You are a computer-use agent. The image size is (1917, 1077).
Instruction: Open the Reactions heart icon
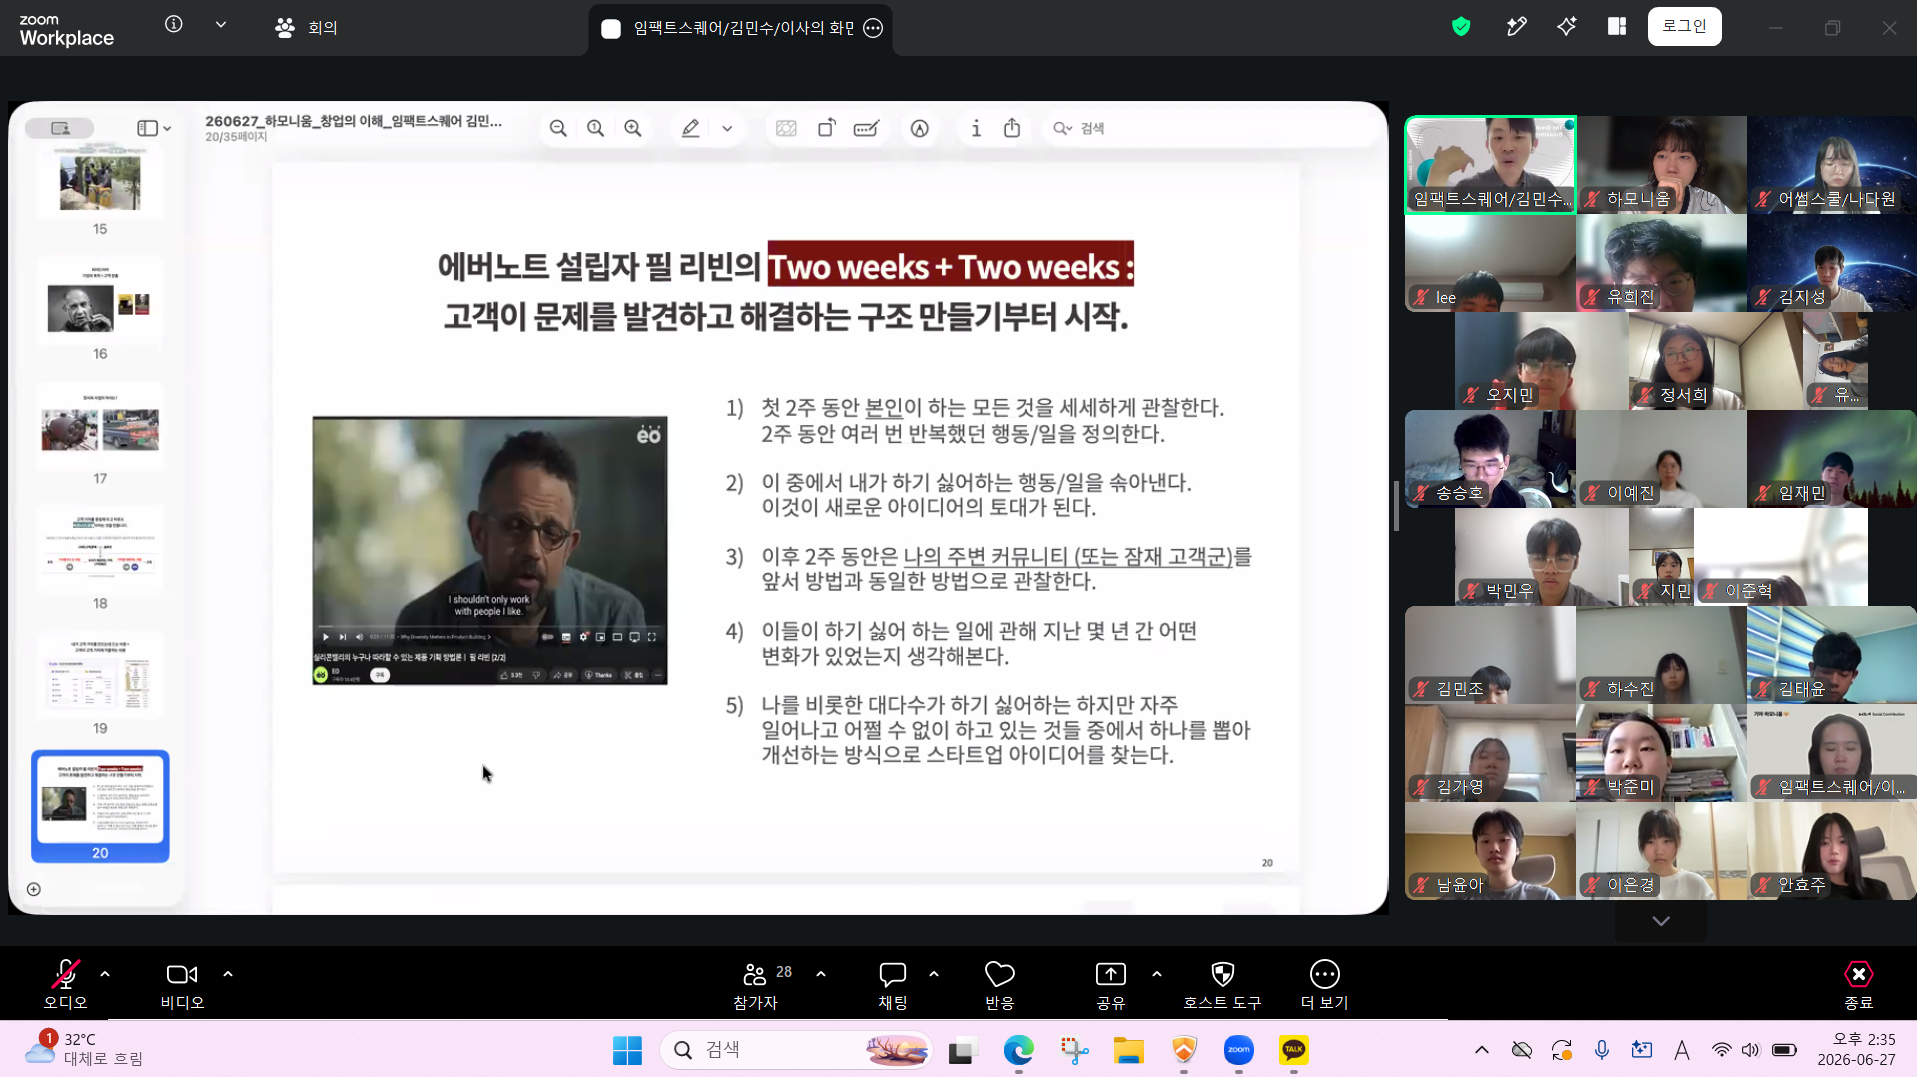1000,985
